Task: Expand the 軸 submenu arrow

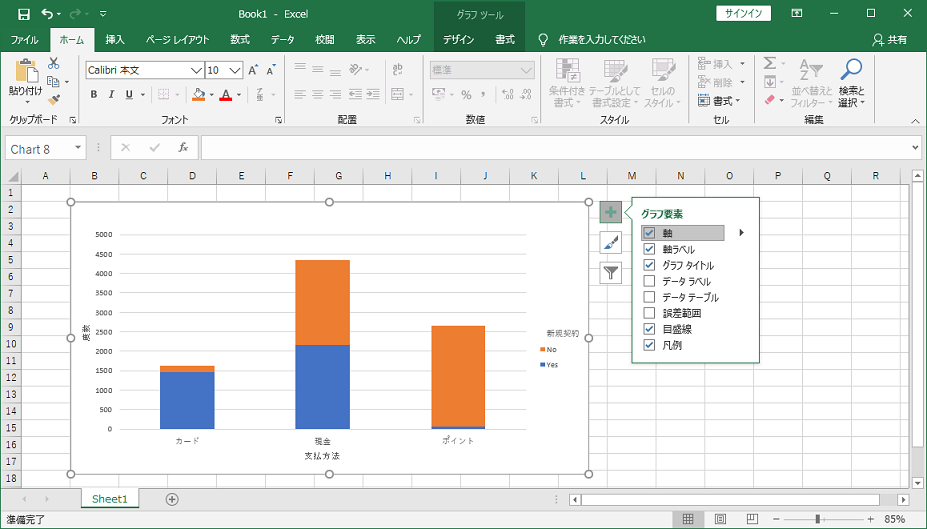Action: click(x=741, y=233)
